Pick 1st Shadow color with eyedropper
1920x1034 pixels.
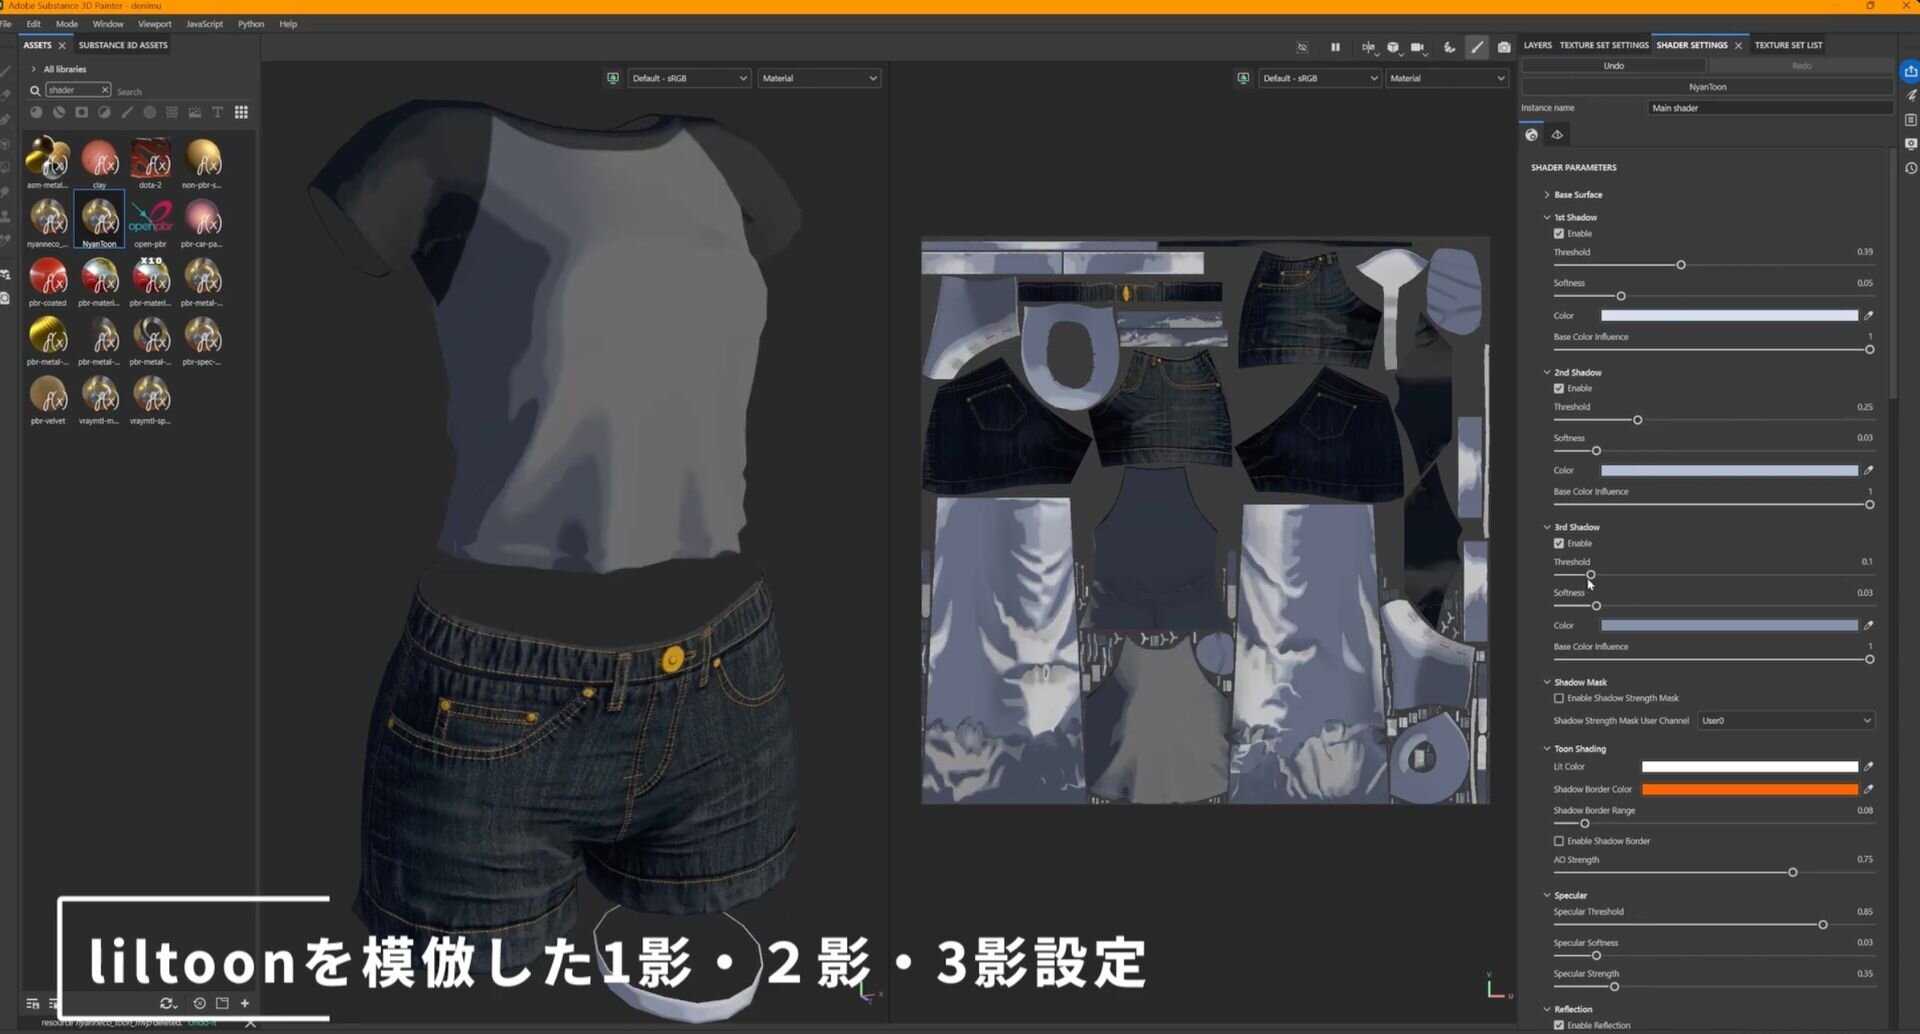1868,316
